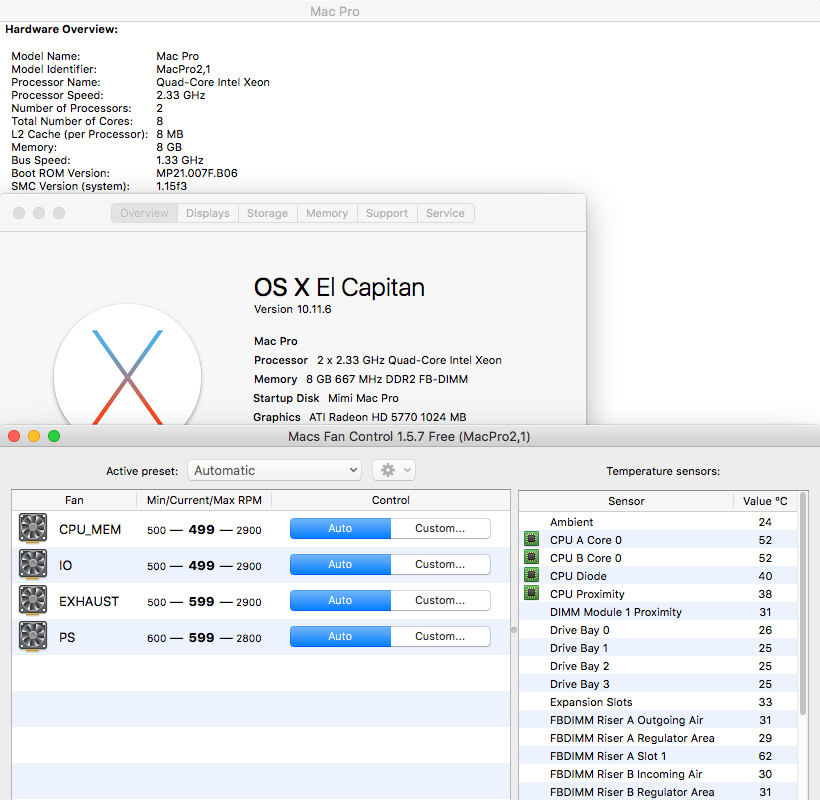Switch to Memory tab in About This Mac
Screen dimensions: 820x800
click(x=327, y=213)
